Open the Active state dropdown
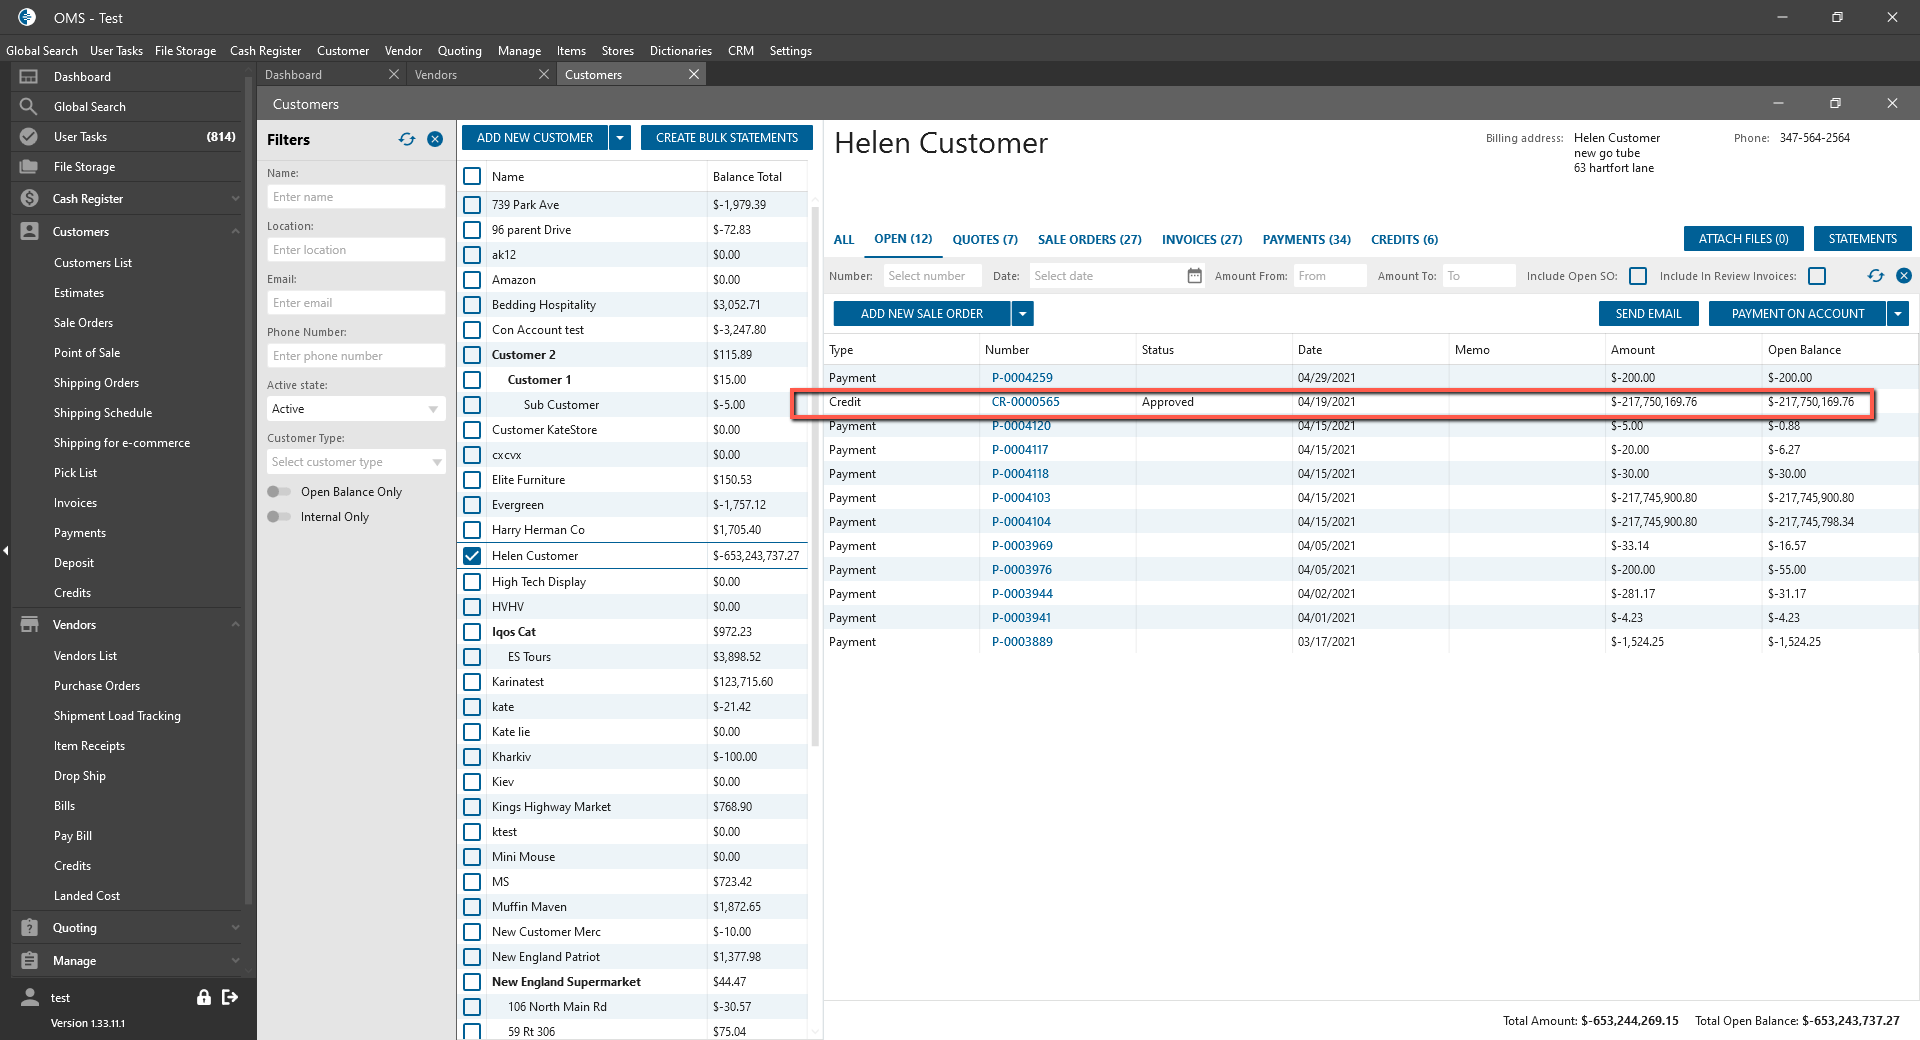Image resolution: width=1920 pixels, height=1040 pixels. click(x=355, y=409)
